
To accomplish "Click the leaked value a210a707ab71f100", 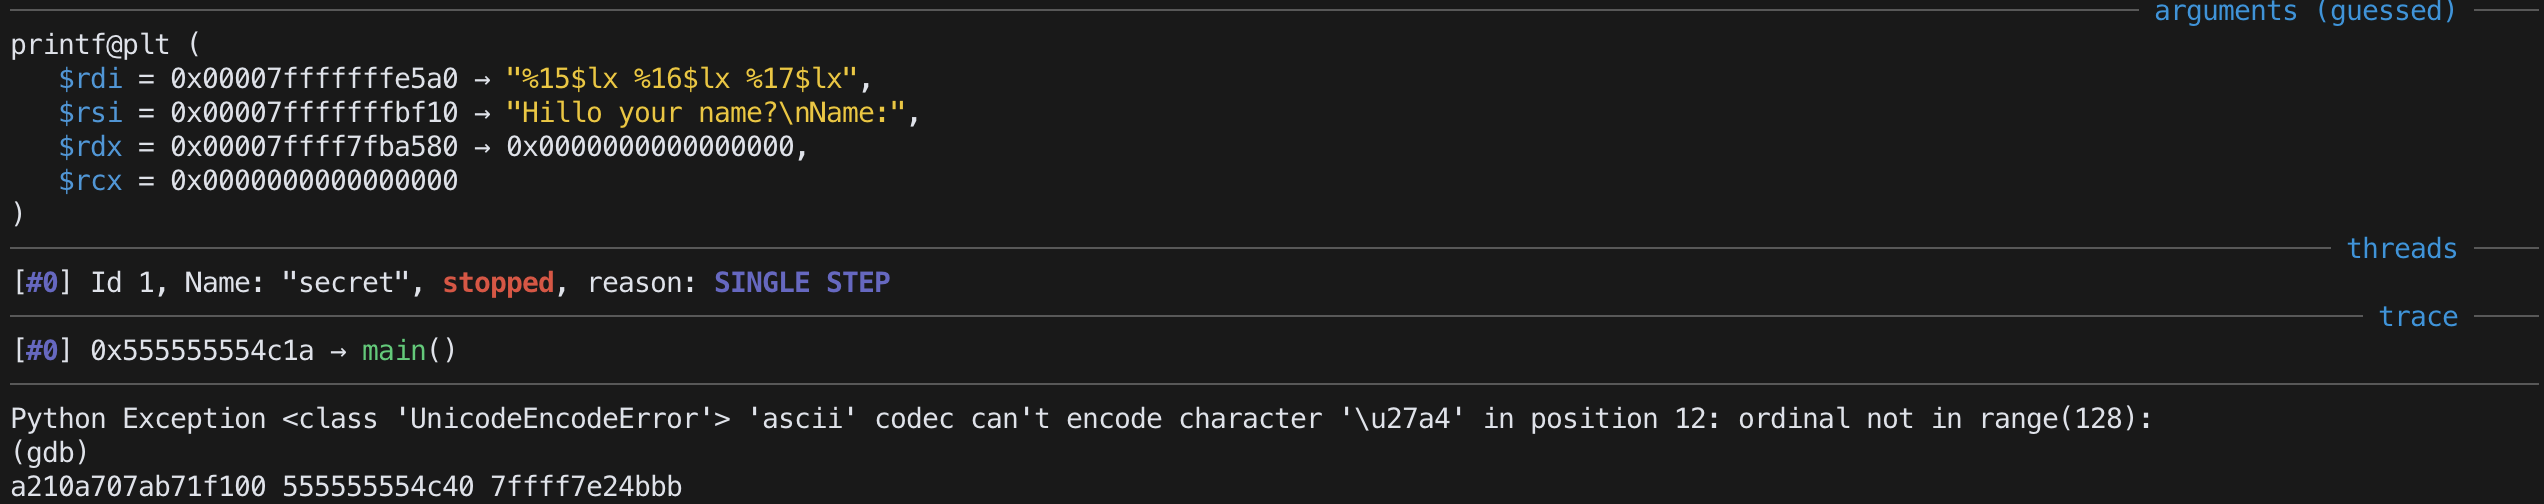I will pos(138,487).
